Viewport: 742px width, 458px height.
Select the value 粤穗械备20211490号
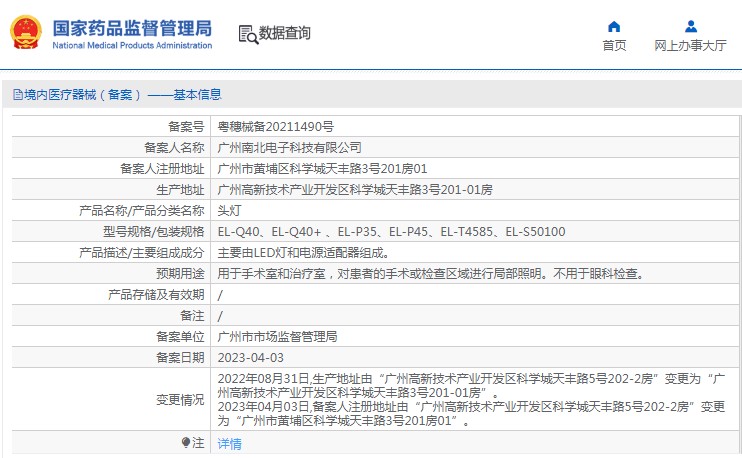pos(276,127)
